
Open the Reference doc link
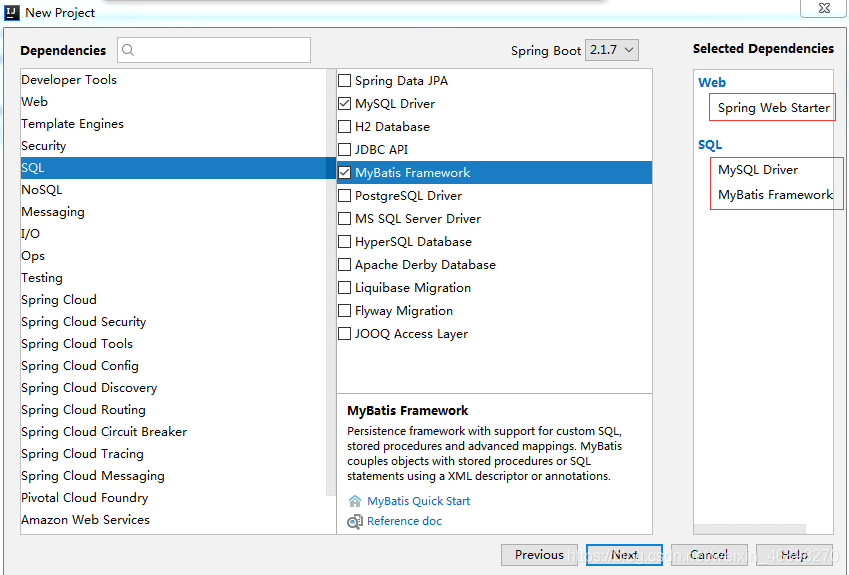[x=404, y=522]
